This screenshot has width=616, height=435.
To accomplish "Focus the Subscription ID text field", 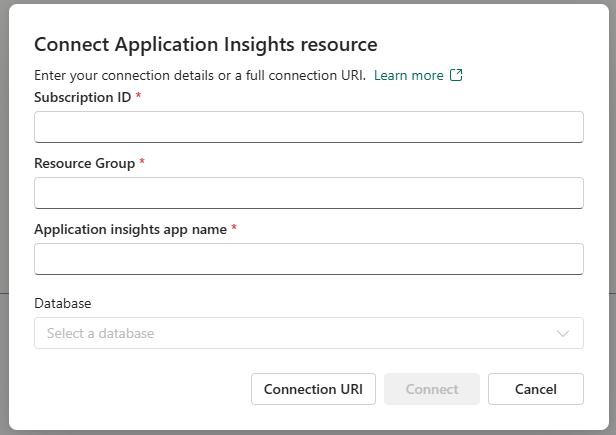I will click(x=308, y=127).
